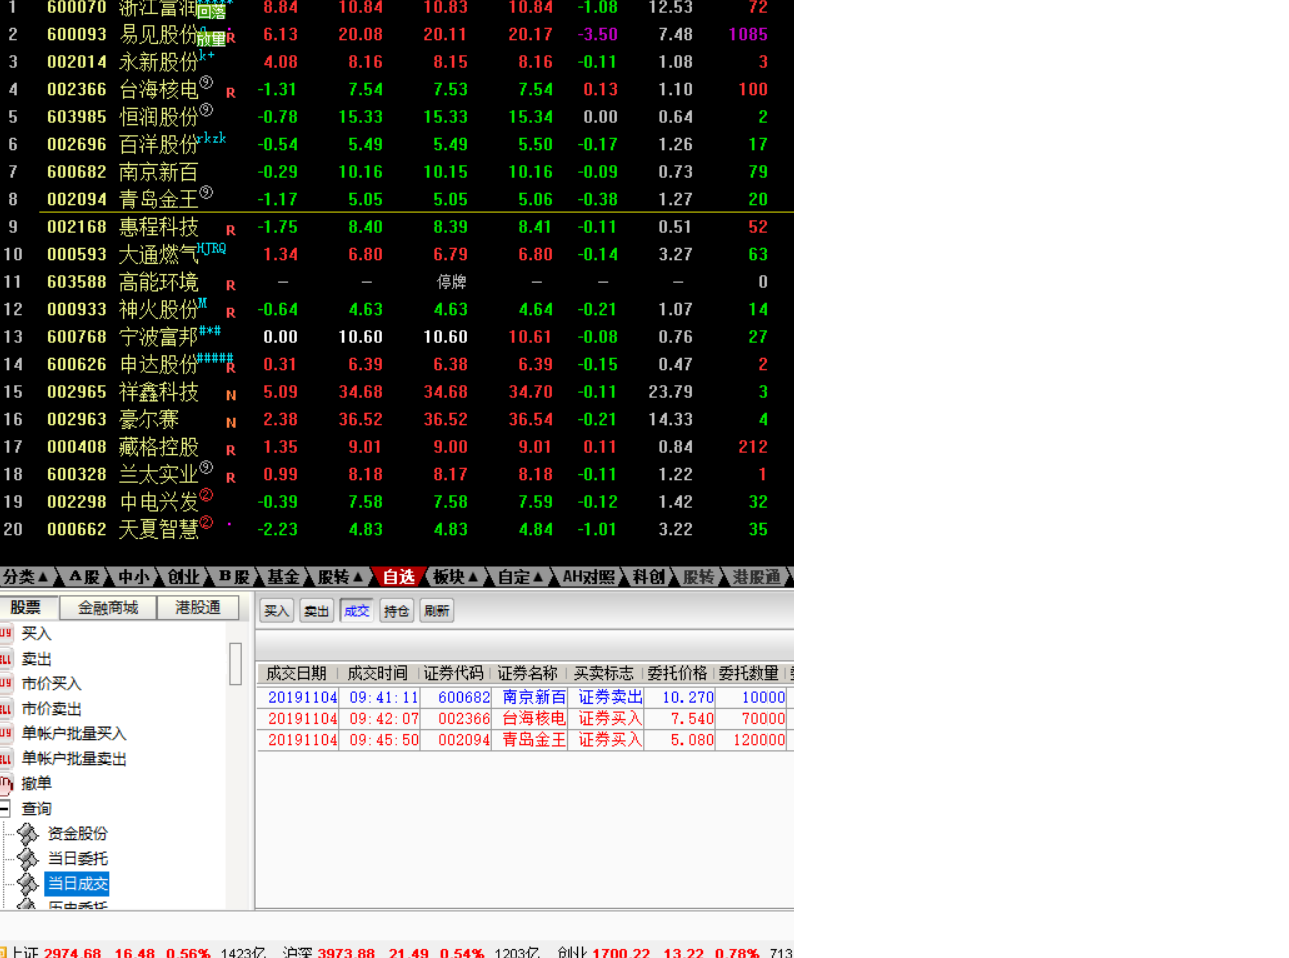1289x958 pixels.
Task: Collapse the 查询 tree node
Action: 4,809
